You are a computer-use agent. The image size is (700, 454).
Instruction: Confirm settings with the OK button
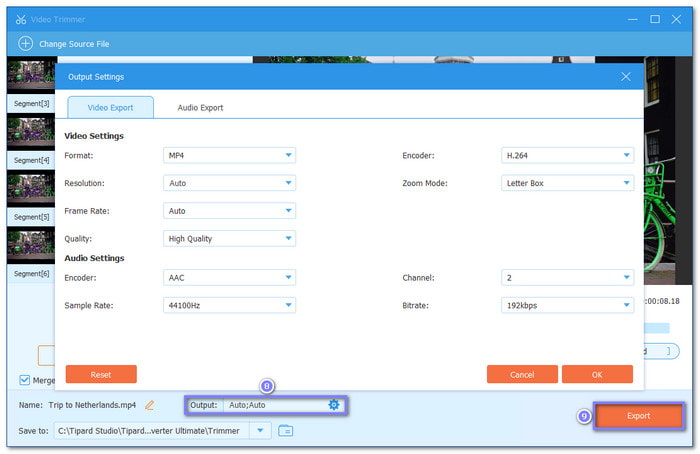[x=597, y=374]
